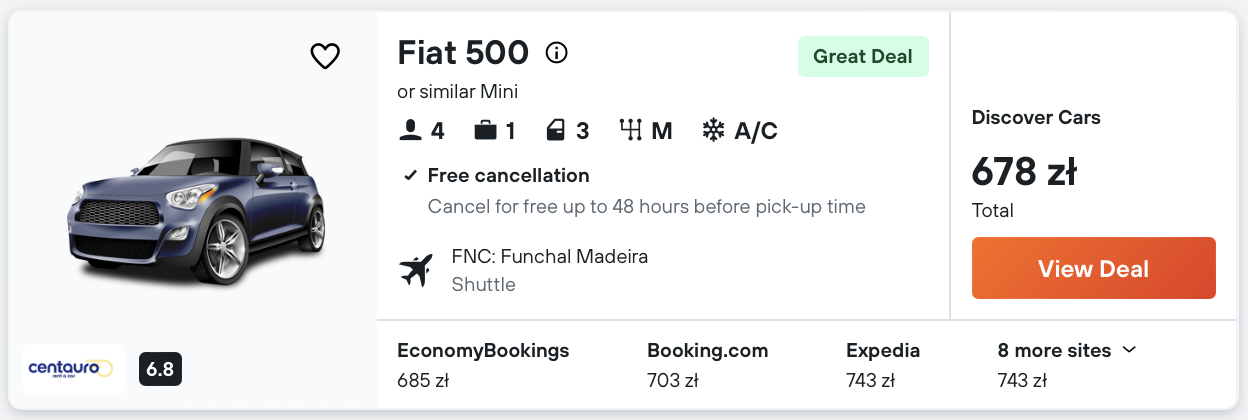Click the Fiat 500 title
Viewport: 1248px width, 420px height.
tap(462, 53)
